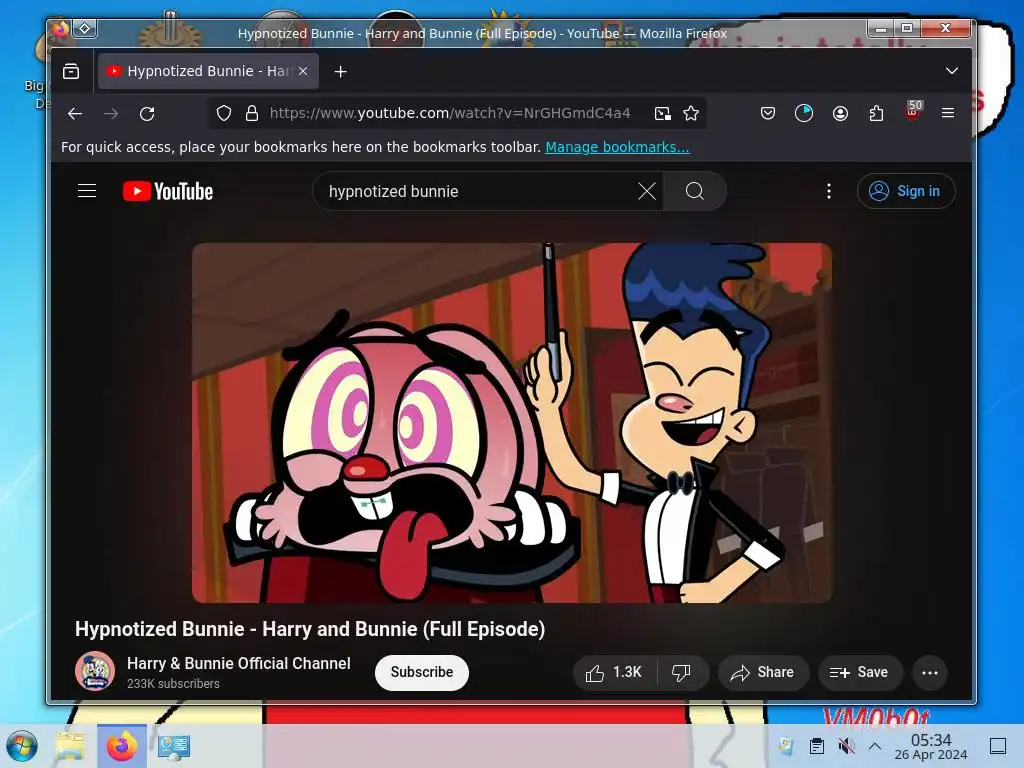Open the settings panel taskbar icon

174,746
